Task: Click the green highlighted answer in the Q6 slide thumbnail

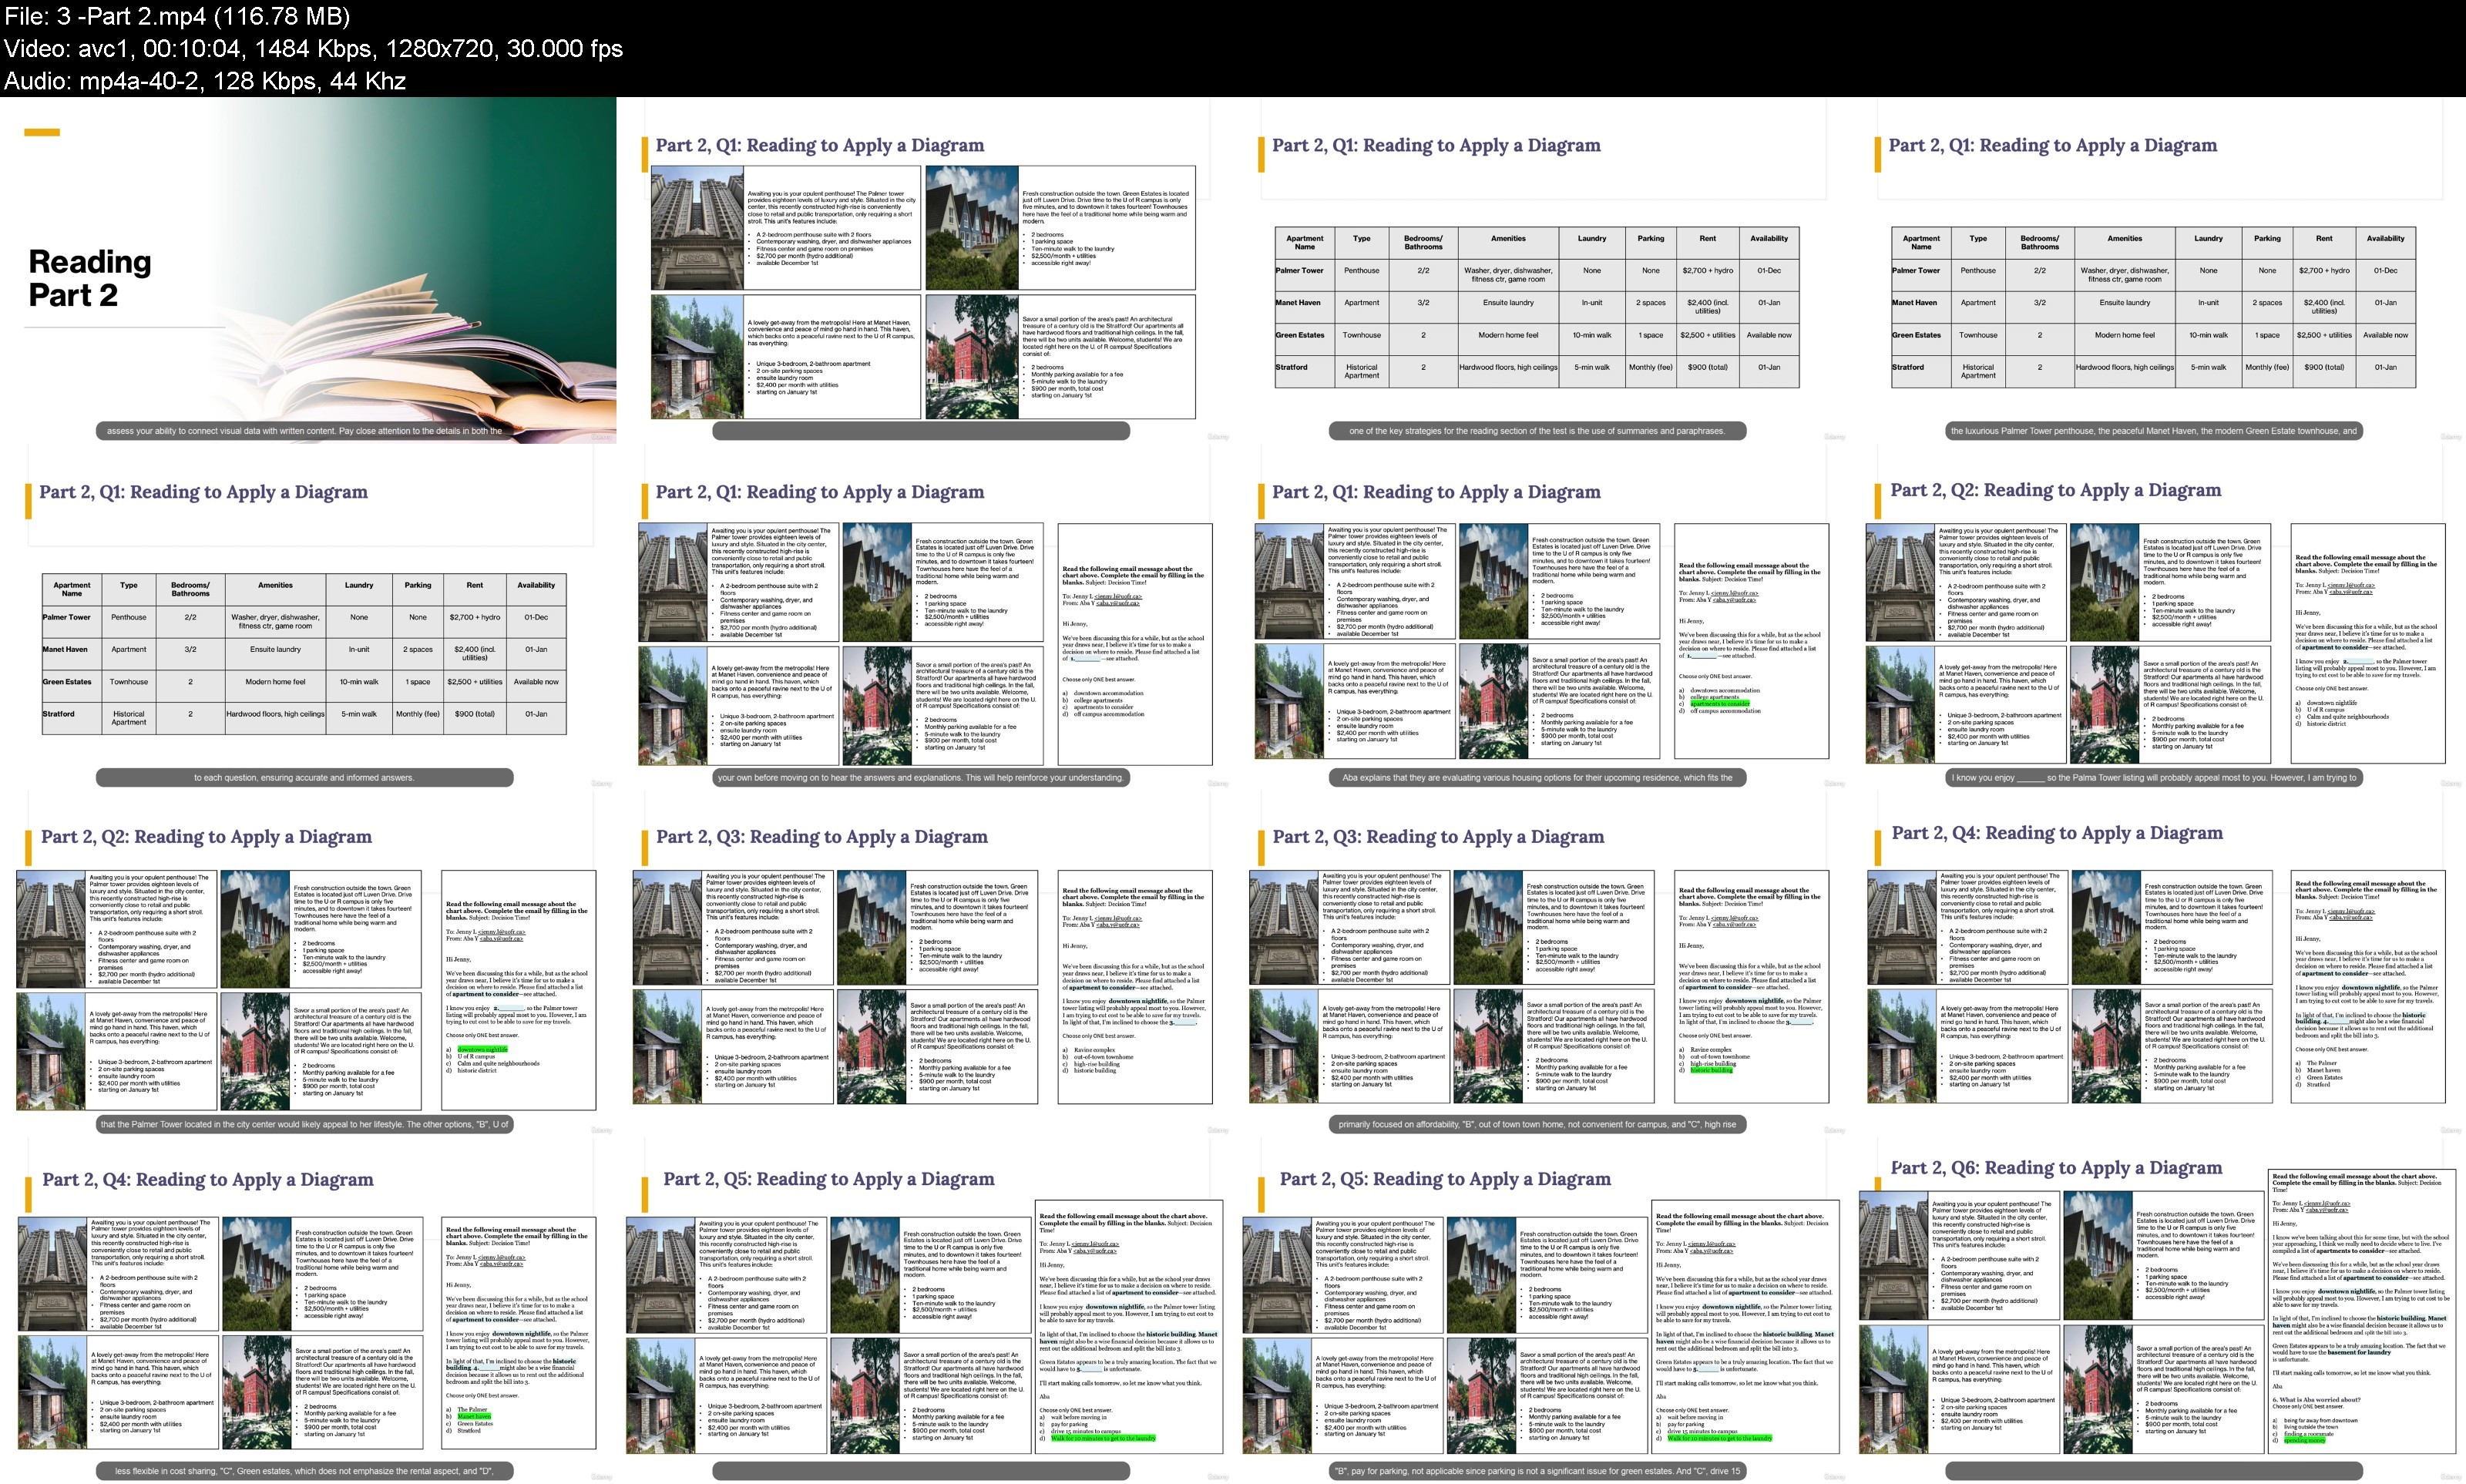Action: [x=2304, y=1440]
